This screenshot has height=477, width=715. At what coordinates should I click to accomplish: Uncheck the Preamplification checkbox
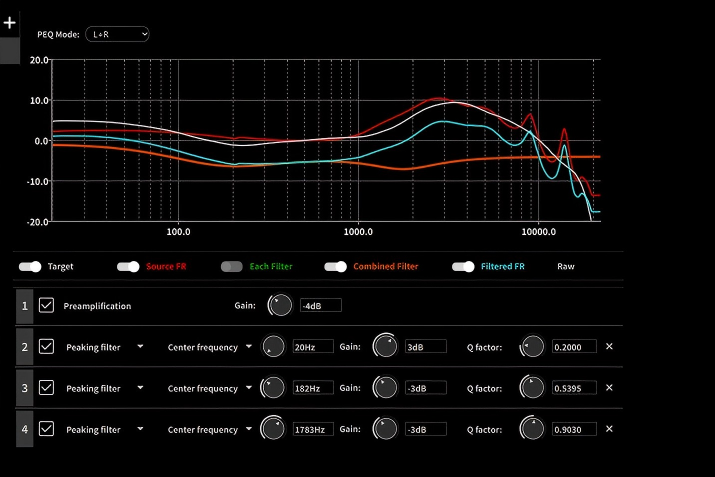click(x=46, y=306)
